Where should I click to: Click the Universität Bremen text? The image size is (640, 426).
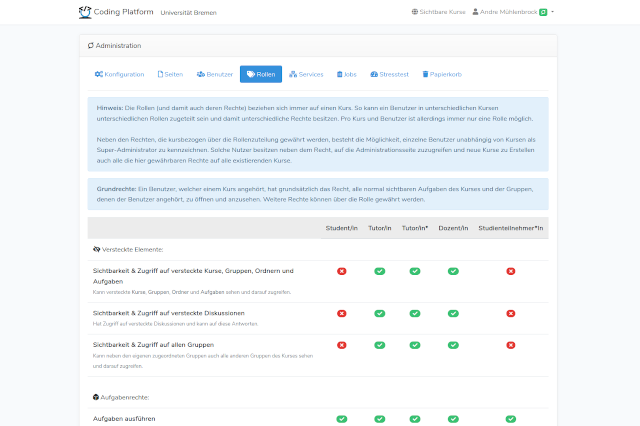click(x=189, y=13)
